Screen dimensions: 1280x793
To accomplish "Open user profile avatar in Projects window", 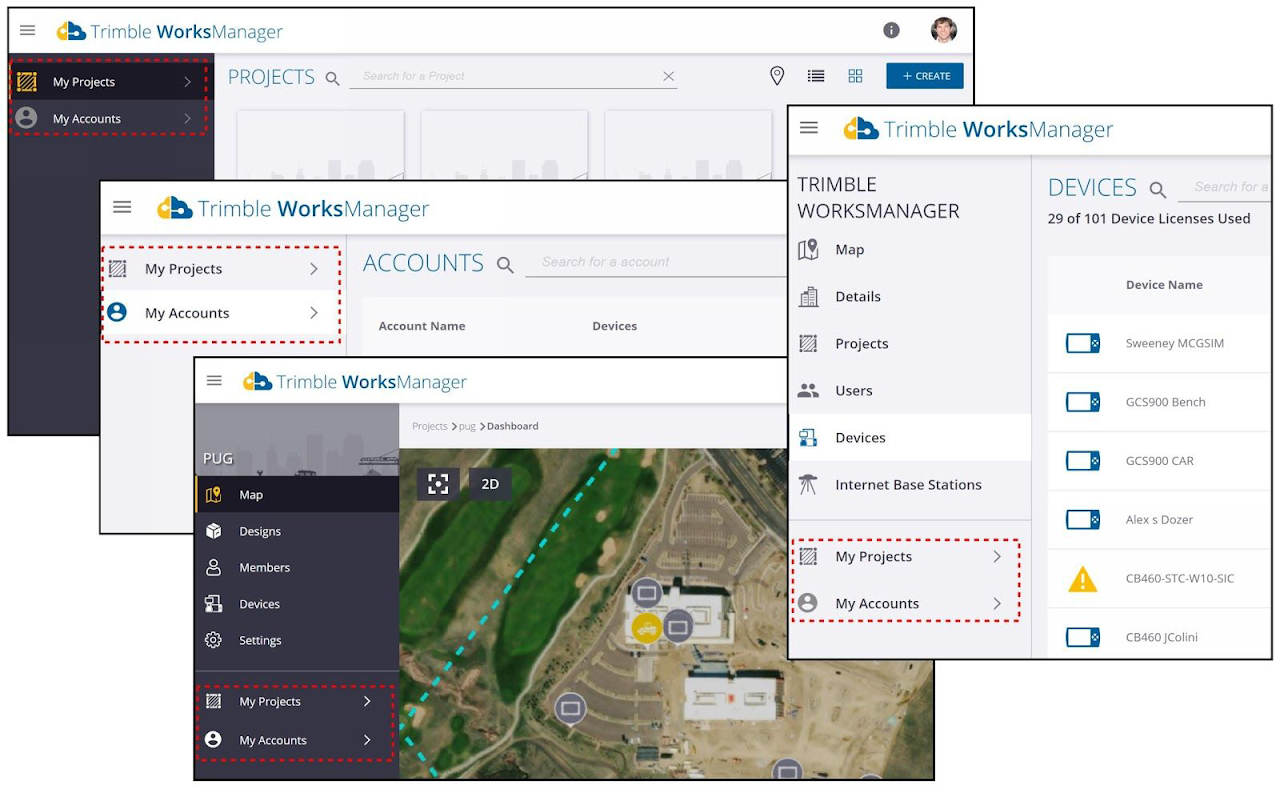I will point(943,30).
